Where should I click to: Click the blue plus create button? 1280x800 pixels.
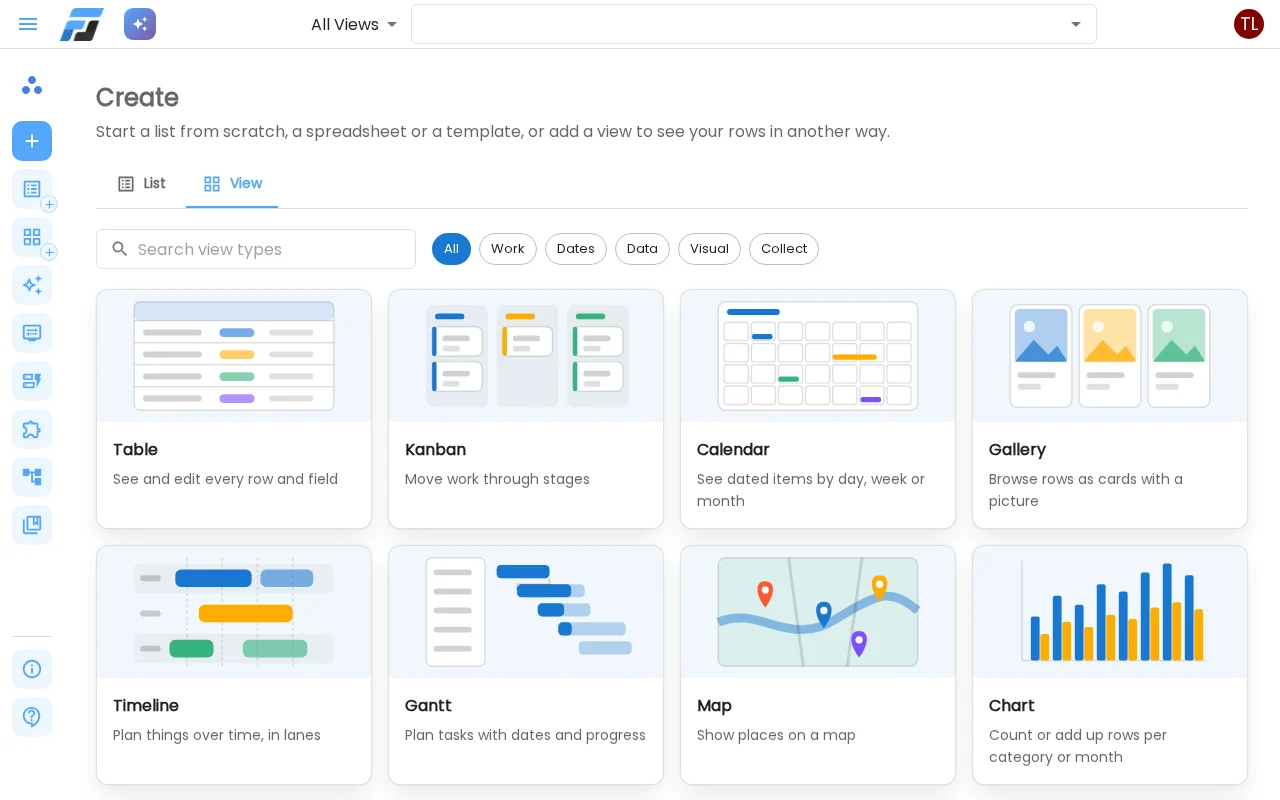click(32, 141)
